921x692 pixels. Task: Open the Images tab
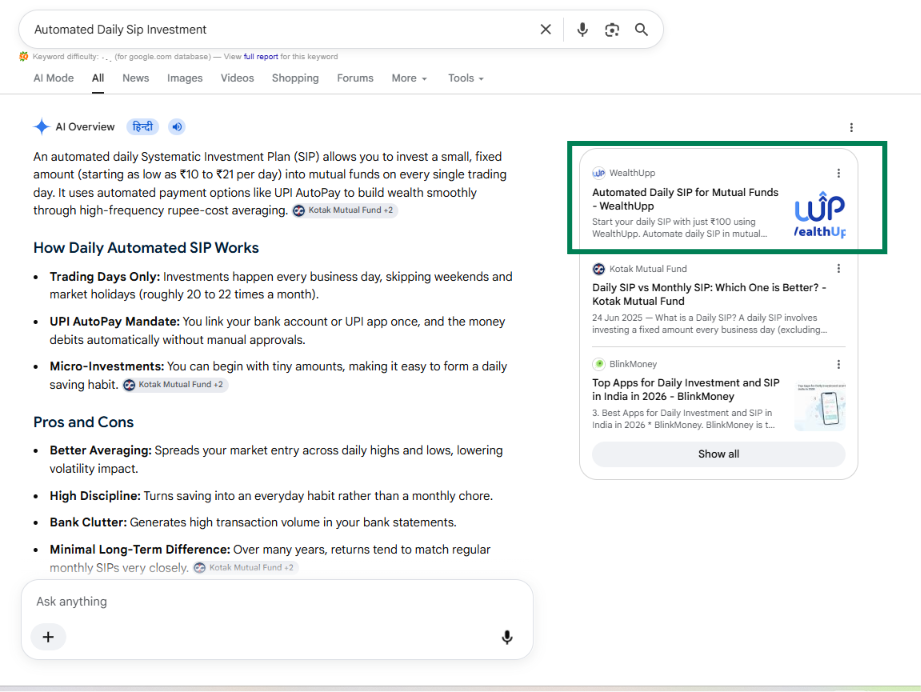pos(184,78)
